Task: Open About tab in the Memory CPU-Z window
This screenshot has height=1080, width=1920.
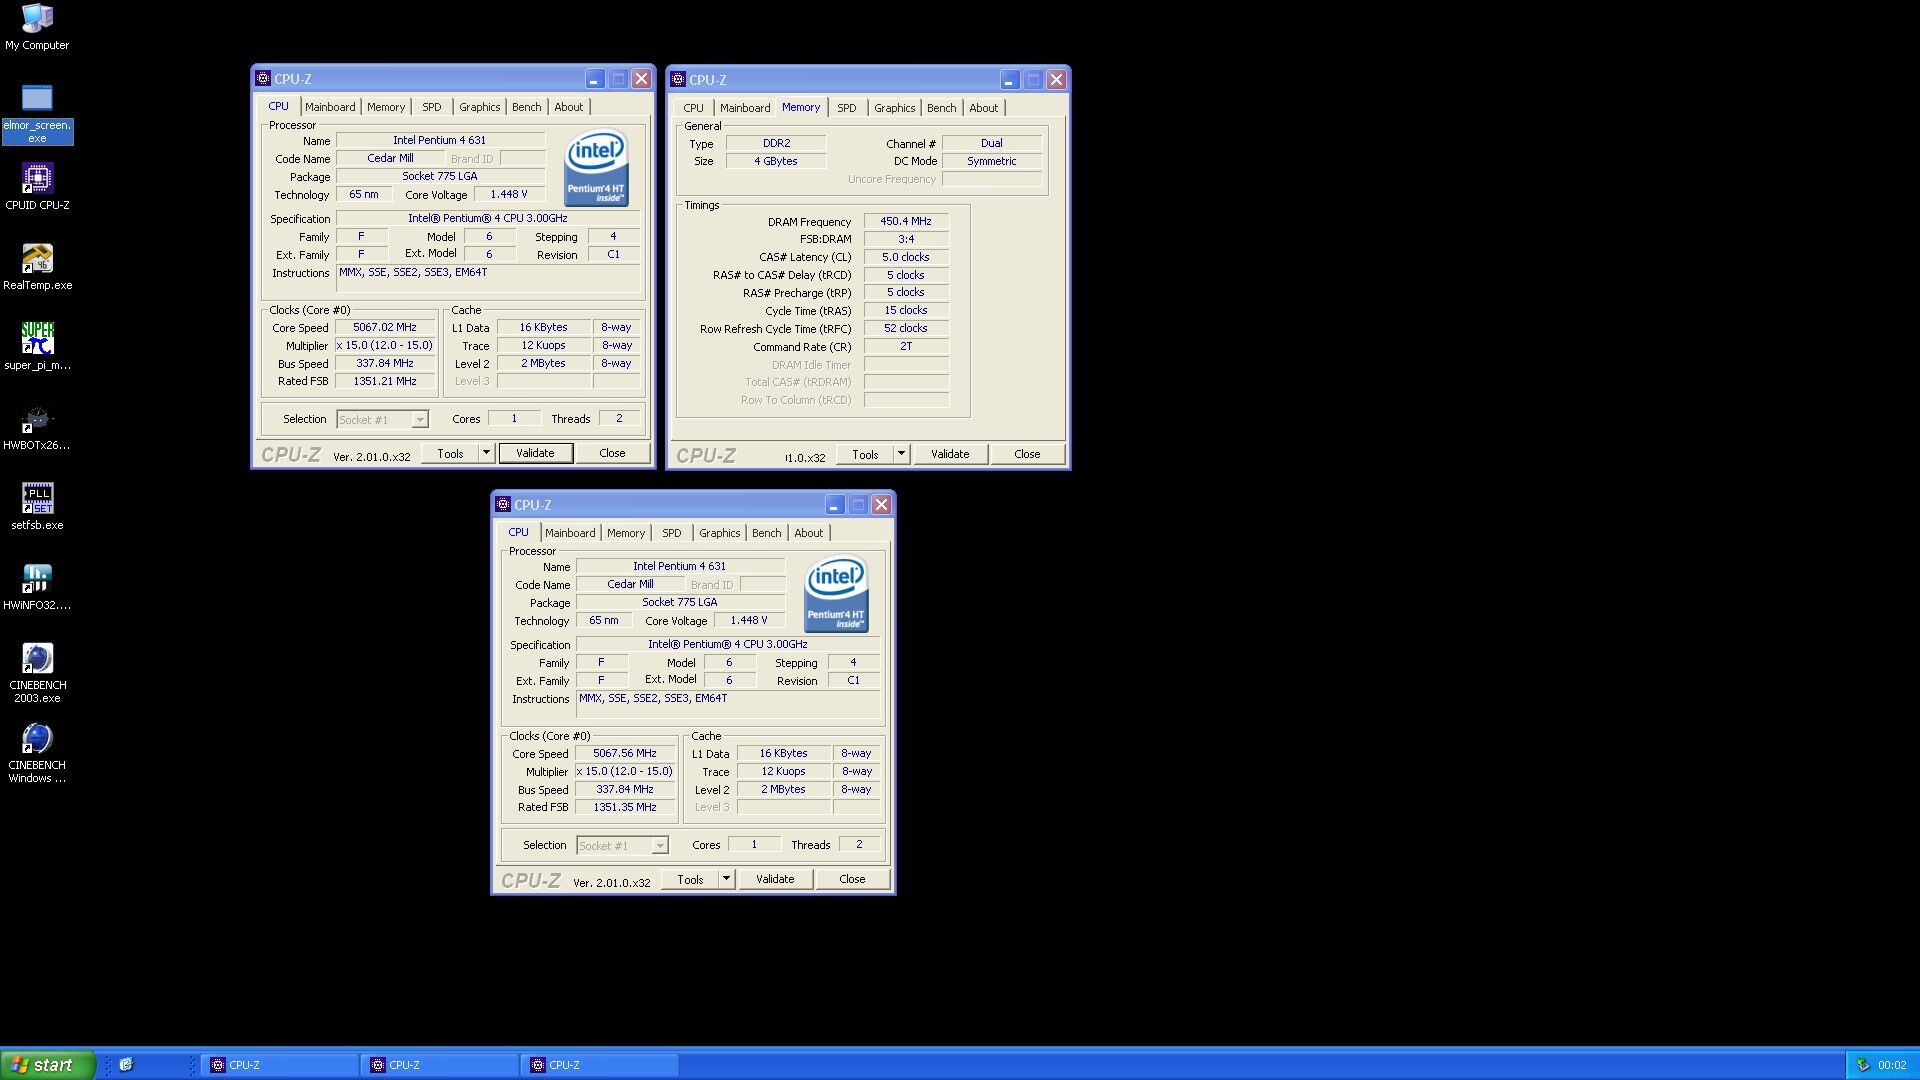Action: pyautogui.click(x=983, y=108)
